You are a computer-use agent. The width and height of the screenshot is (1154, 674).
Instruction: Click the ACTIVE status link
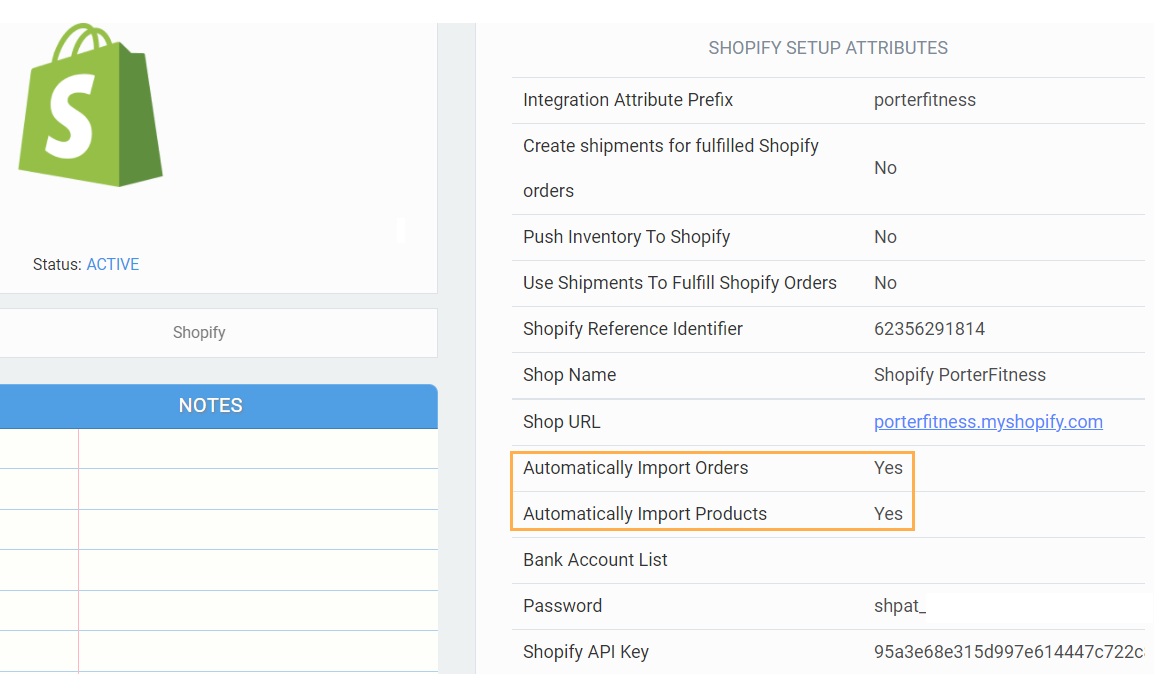[113, 265]
